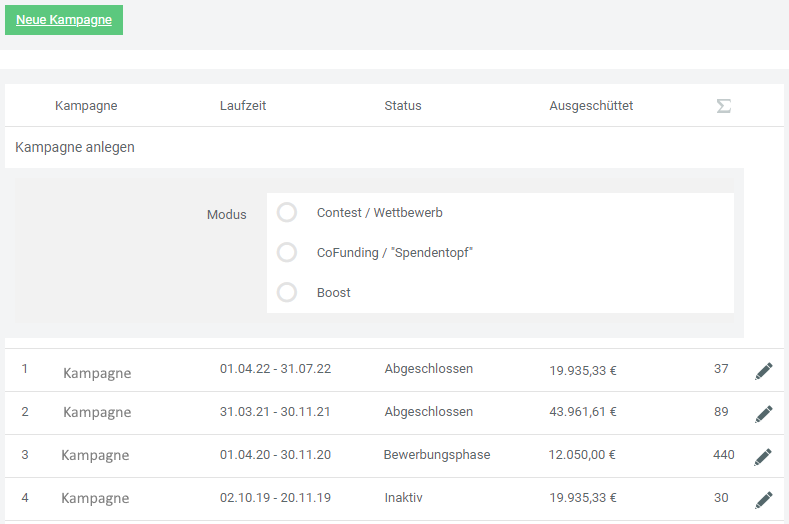Edit campaign 2 with pencil icon
789x524 pixels.
(764, 414)
